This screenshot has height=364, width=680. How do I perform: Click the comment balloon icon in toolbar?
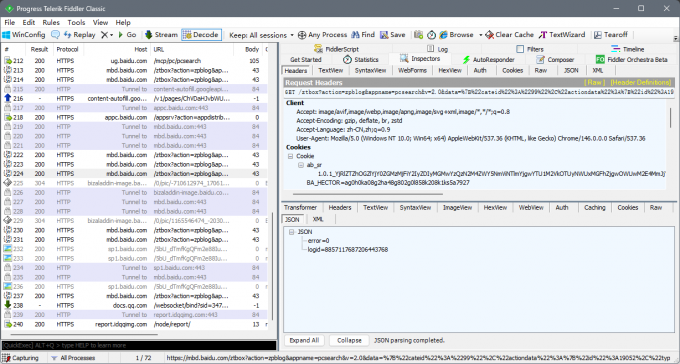point(55,35)
